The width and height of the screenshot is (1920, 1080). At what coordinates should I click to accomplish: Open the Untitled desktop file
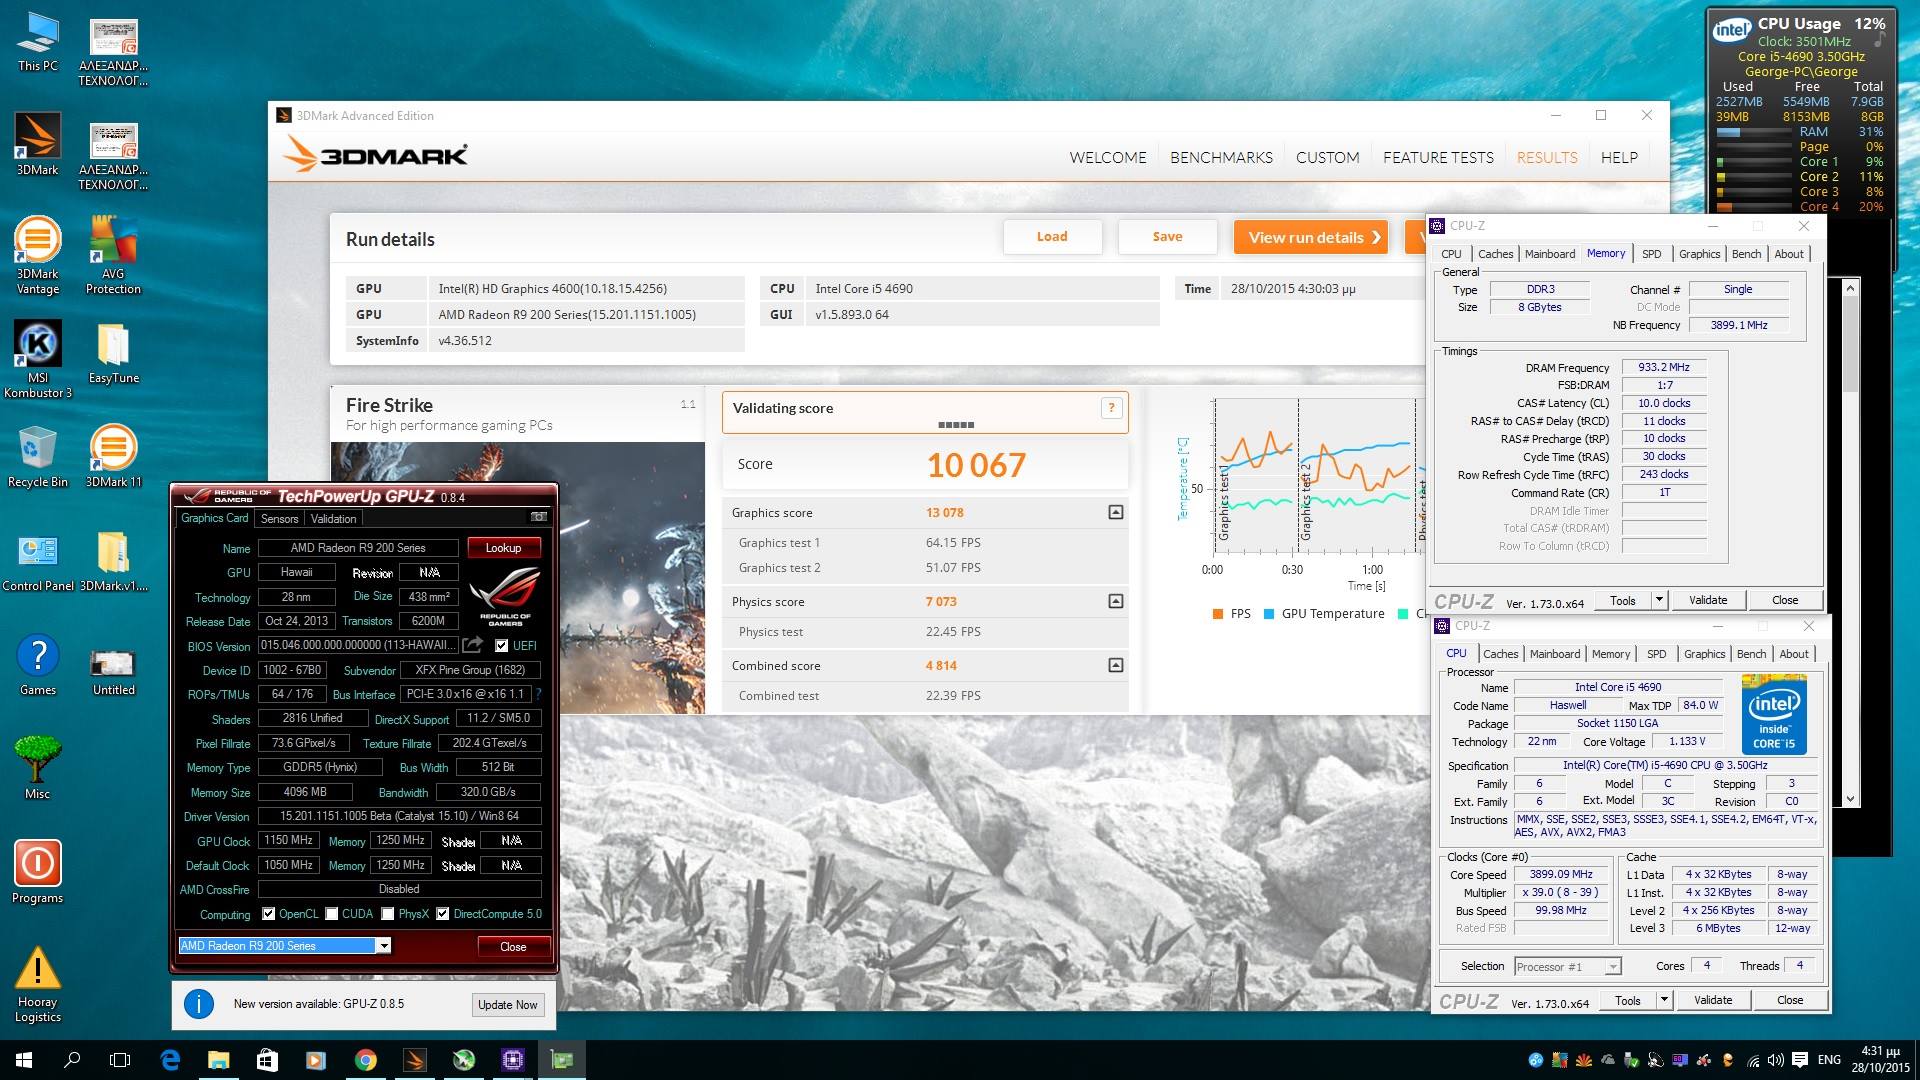(x=113, y=671)
